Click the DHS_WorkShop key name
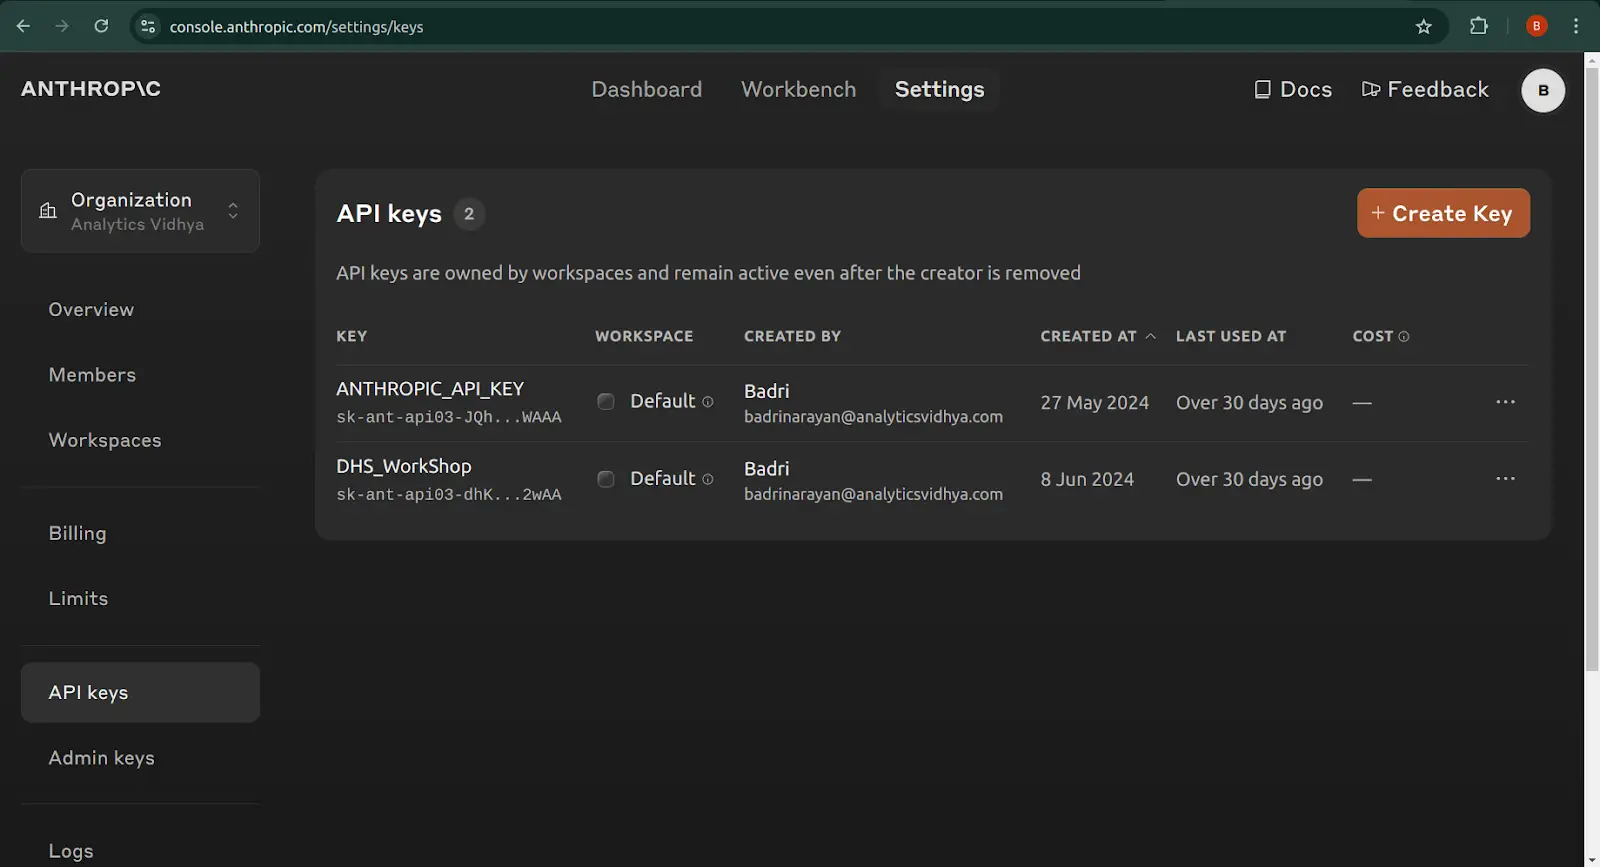 (404, 466)
